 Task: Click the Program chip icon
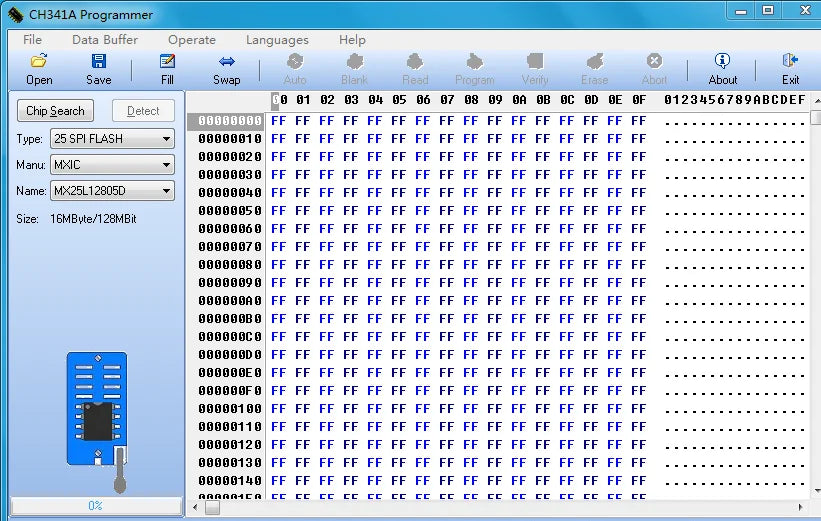[x=474, y=62]
